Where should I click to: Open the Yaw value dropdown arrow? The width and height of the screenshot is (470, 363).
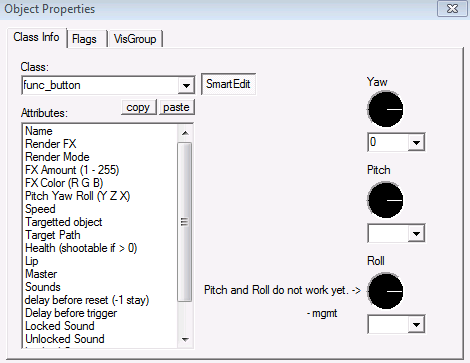pyautogui.click(x=416, y=143)
